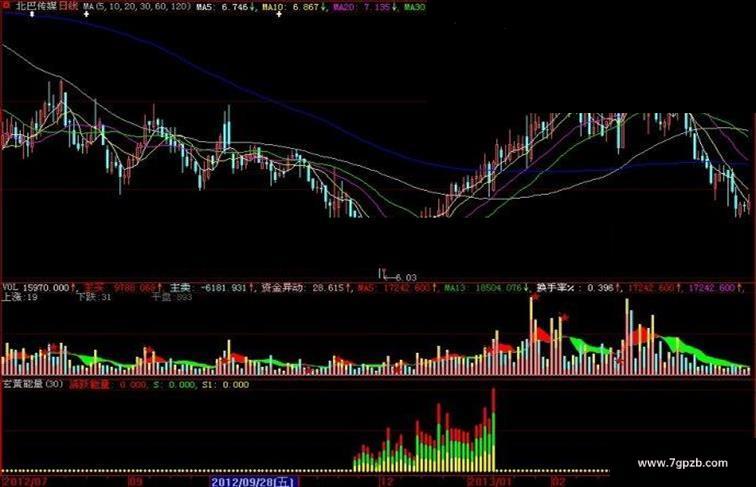This screenshot has height=487, width=756.
Task: Click the 6.03 low price marker
Action: [x=406, y=277]
